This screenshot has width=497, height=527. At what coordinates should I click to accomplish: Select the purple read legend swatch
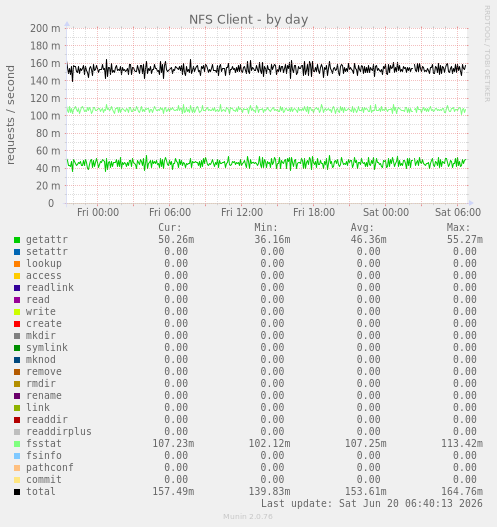[x=17, y=300]
